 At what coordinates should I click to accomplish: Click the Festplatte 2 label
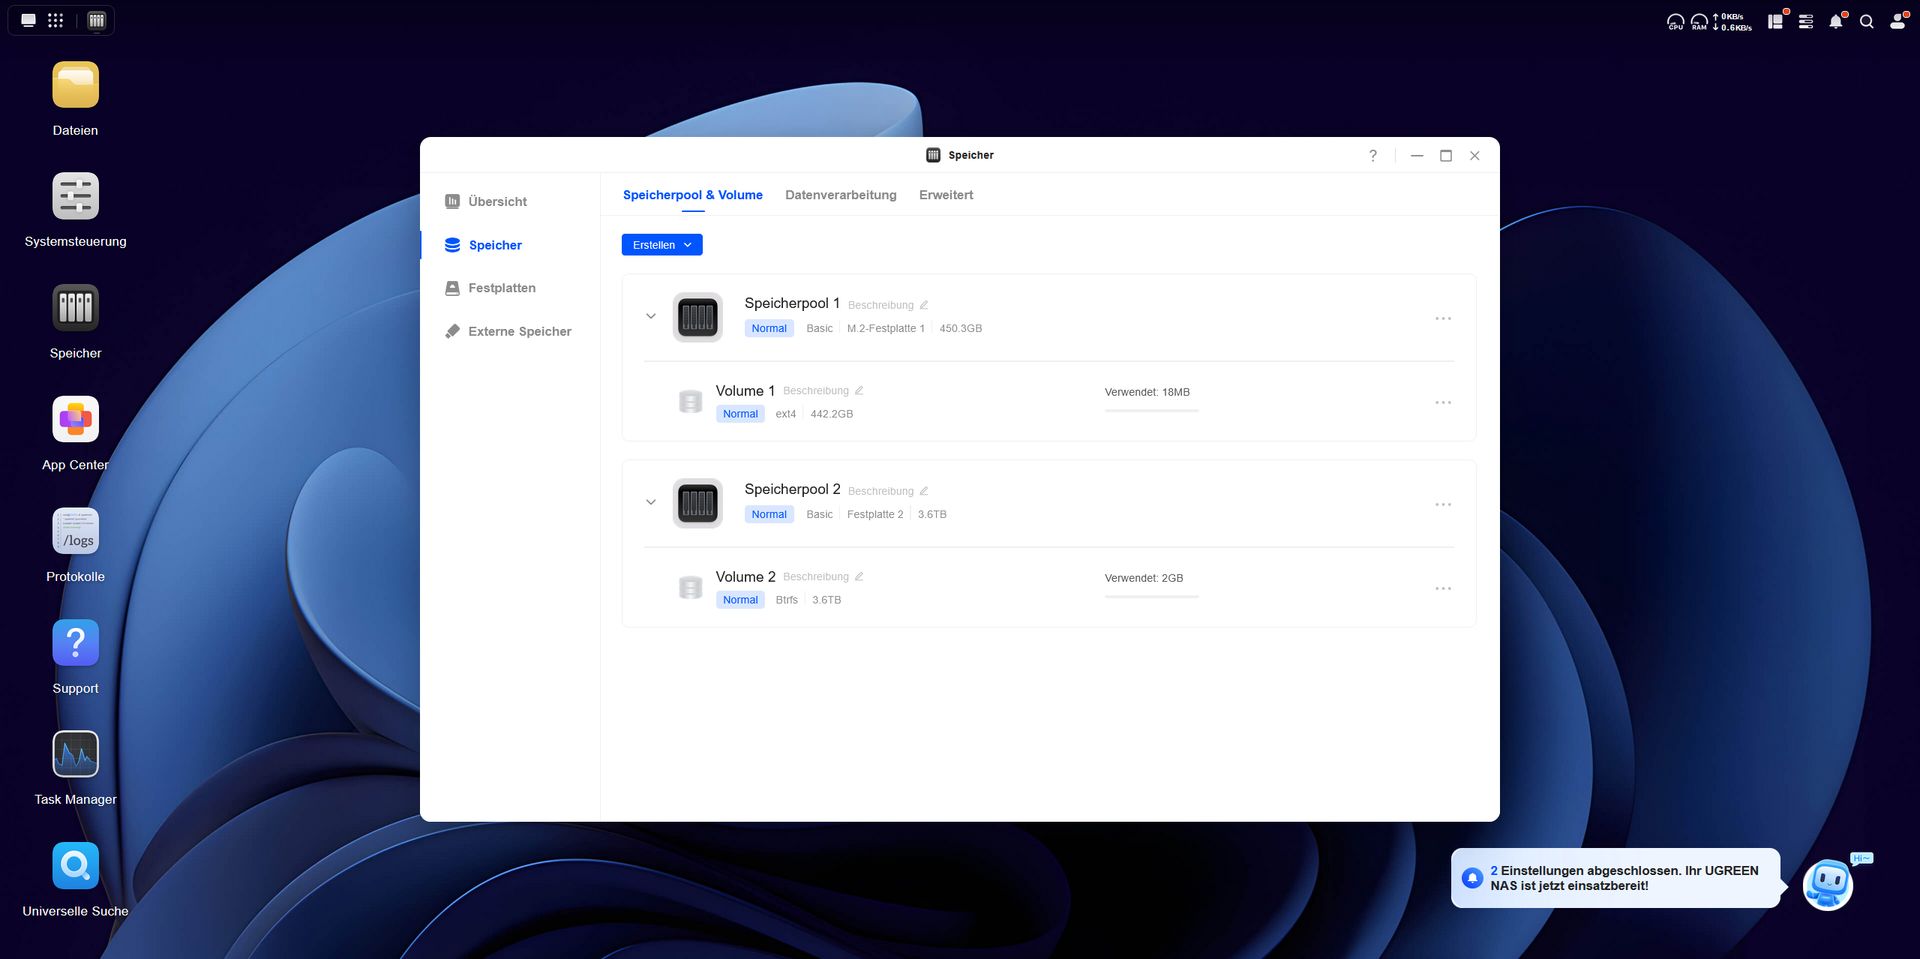(875, 514)
